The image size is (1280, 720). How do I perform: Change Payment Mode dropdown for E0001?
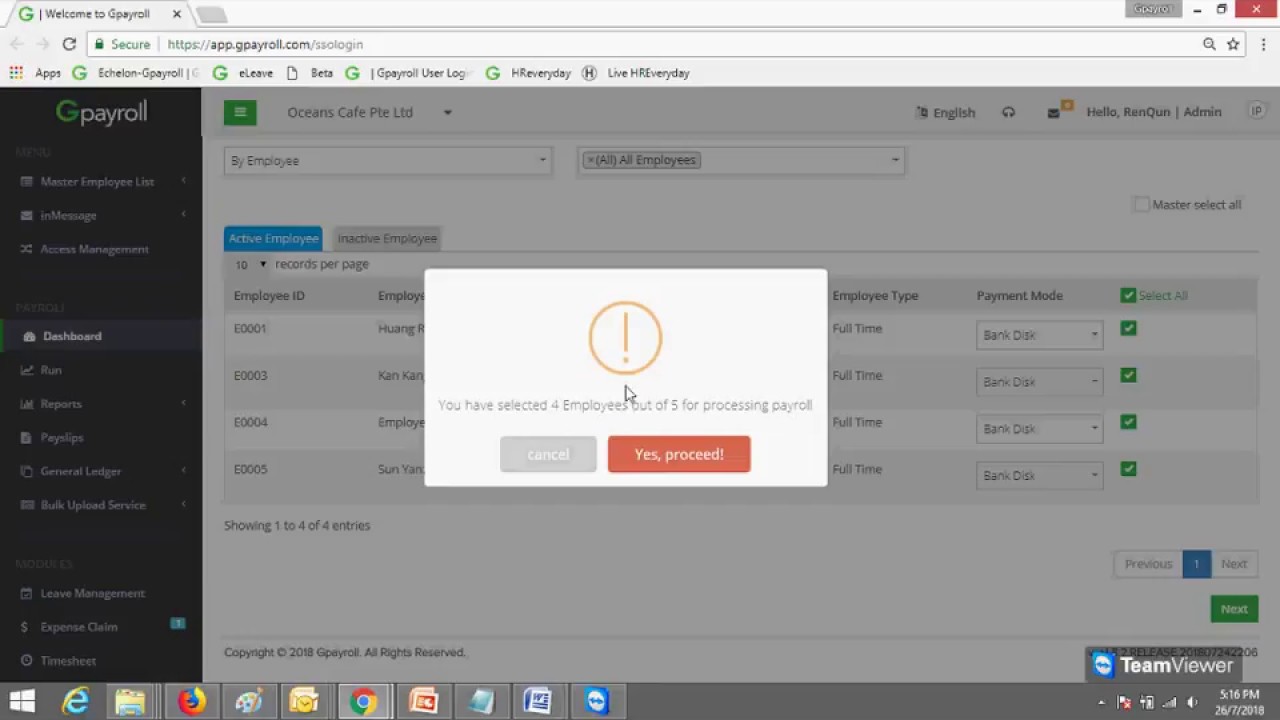(x=1039, y=335)
